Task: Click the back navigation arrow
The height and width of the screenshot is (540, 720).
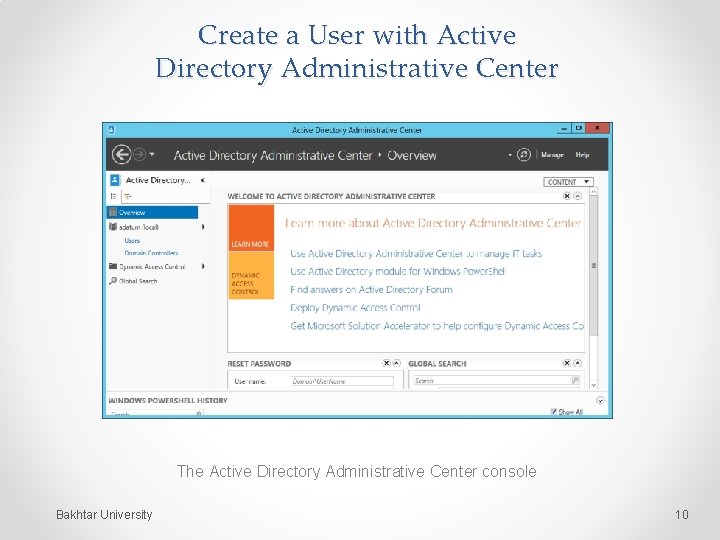Action: 122,154
